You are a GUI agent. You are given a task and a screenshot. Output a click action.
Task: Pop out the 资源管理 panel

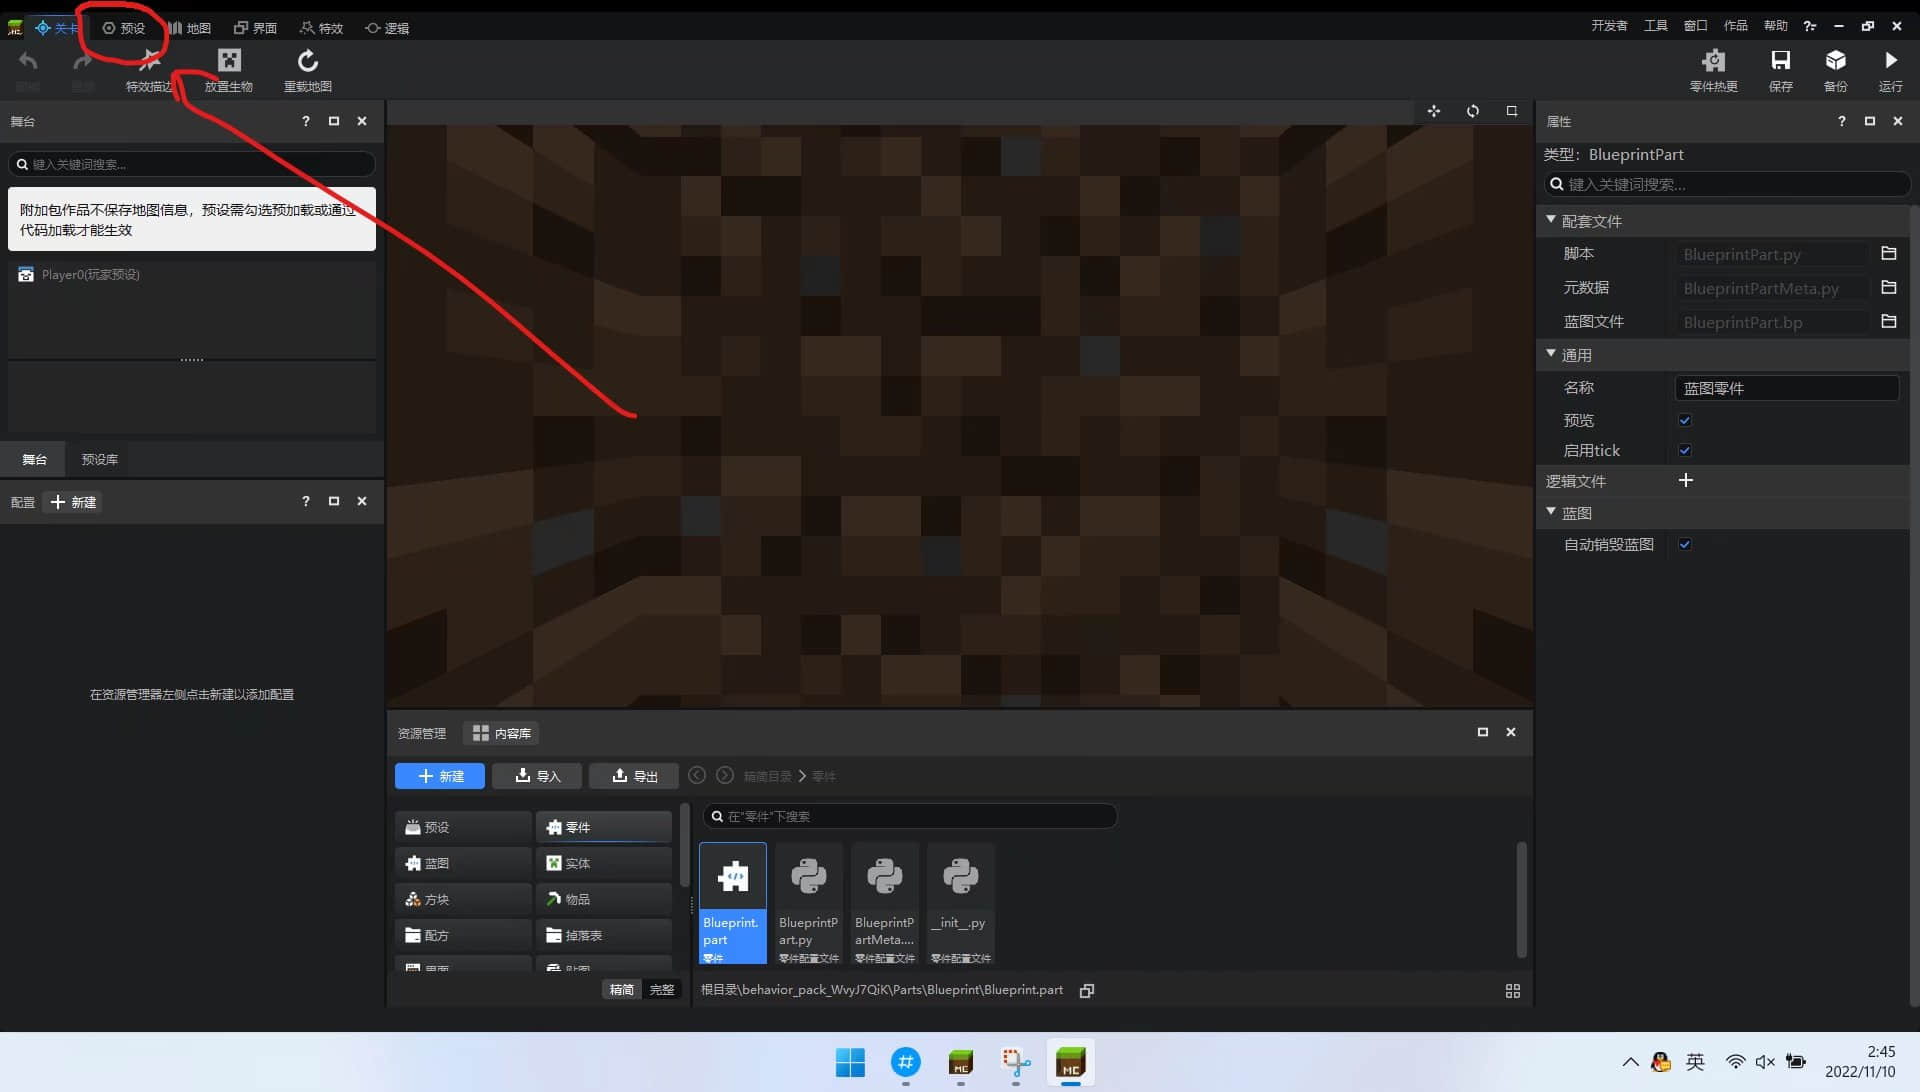(x=1483, y=732)
